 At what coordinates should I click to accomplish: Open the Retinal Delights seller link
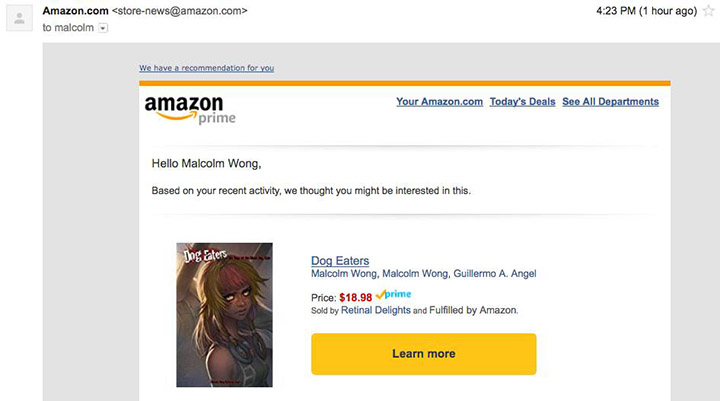[x=375, y=310]
